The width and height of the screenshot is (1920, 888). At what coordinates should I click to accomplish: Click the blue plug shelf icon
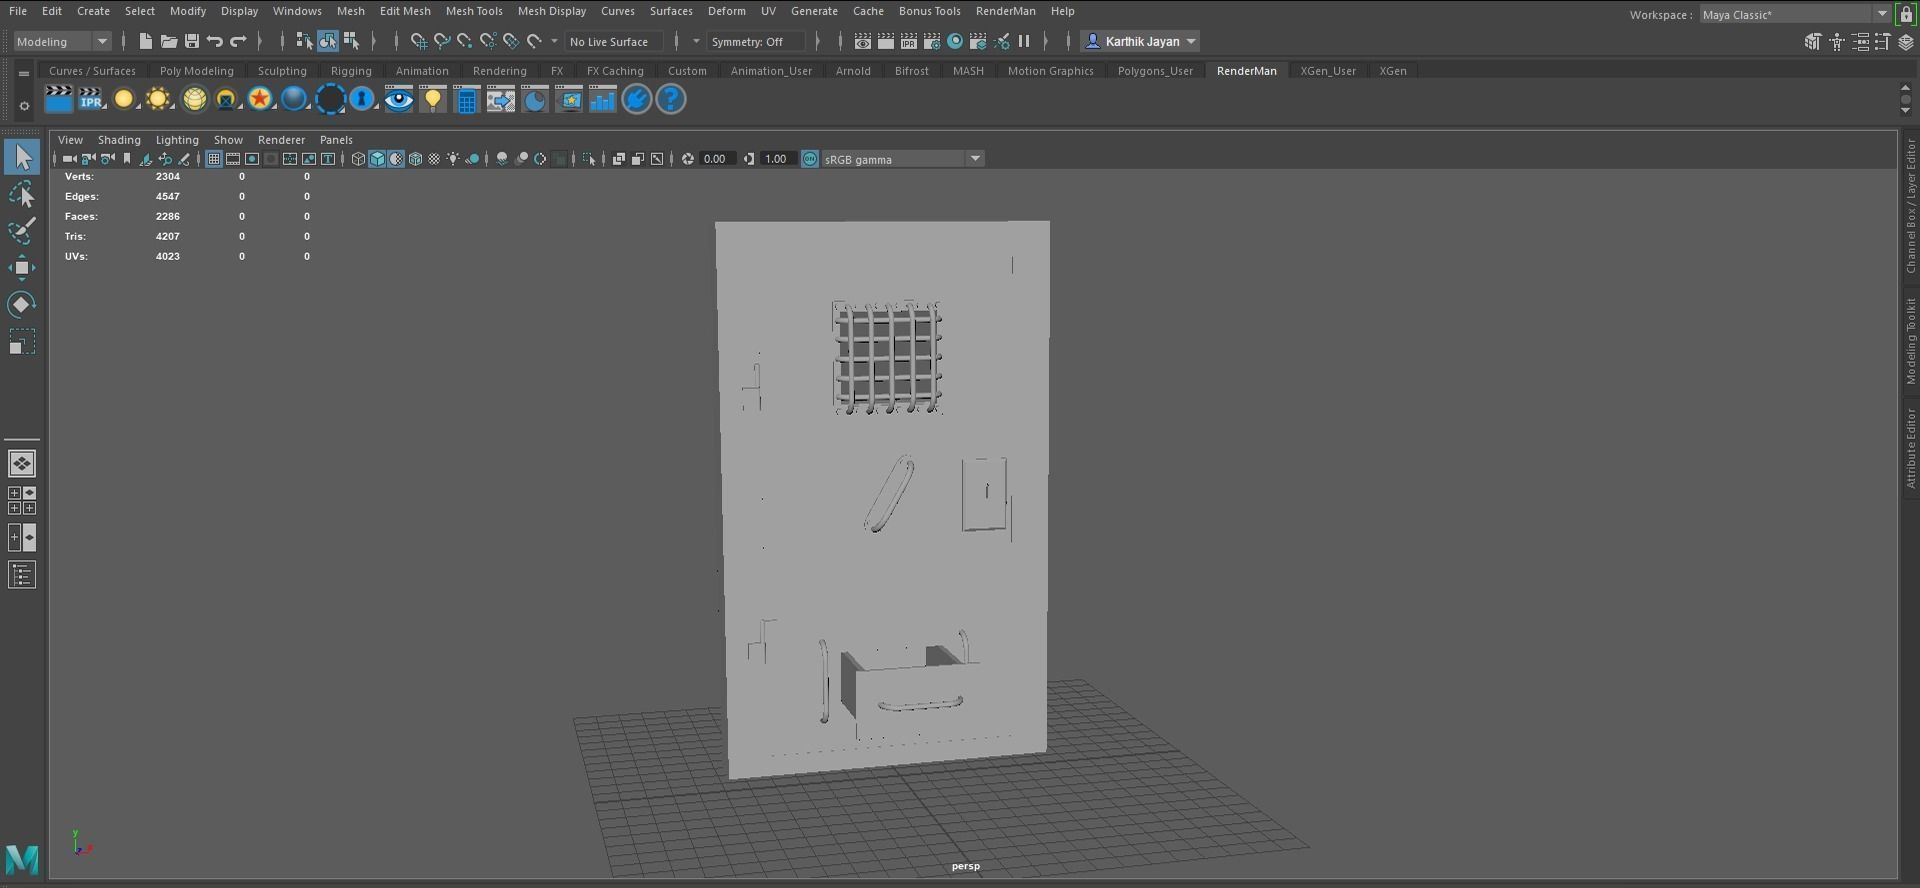637,99
